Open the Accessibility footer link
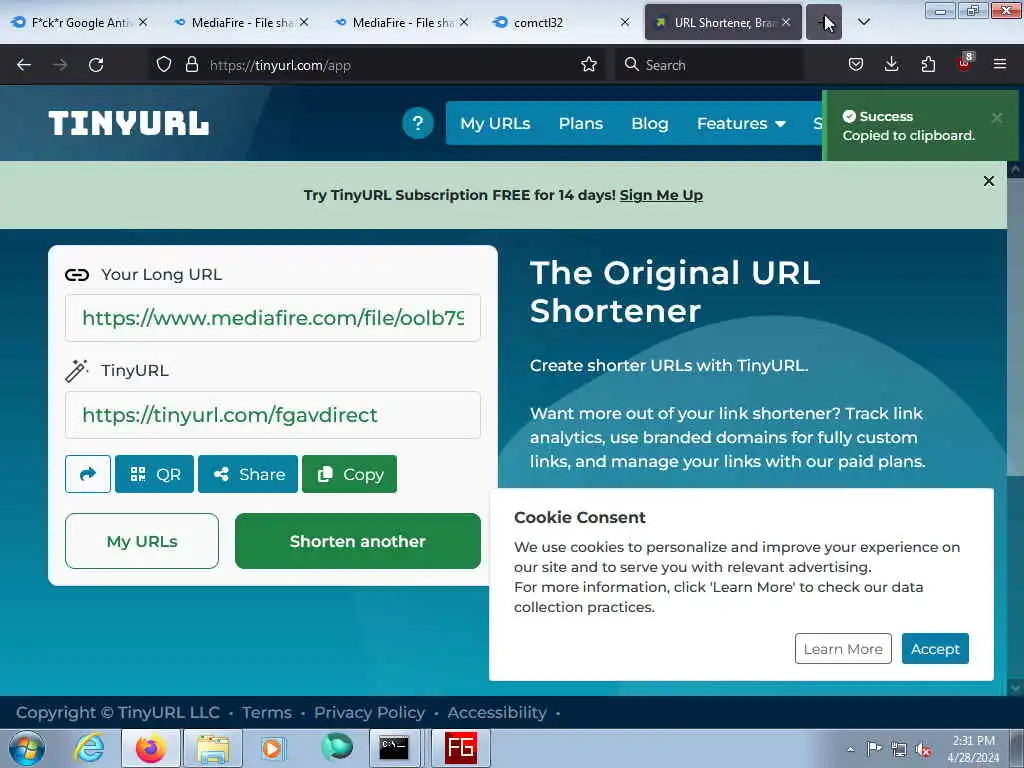 coord(497,712)
